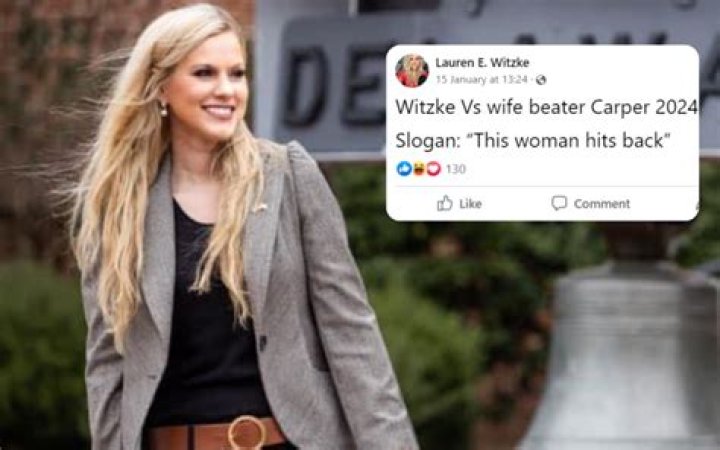This screenshot has height=450, width=720.
Task: Click the globe public-audience icon
Action: coord(541,80)
